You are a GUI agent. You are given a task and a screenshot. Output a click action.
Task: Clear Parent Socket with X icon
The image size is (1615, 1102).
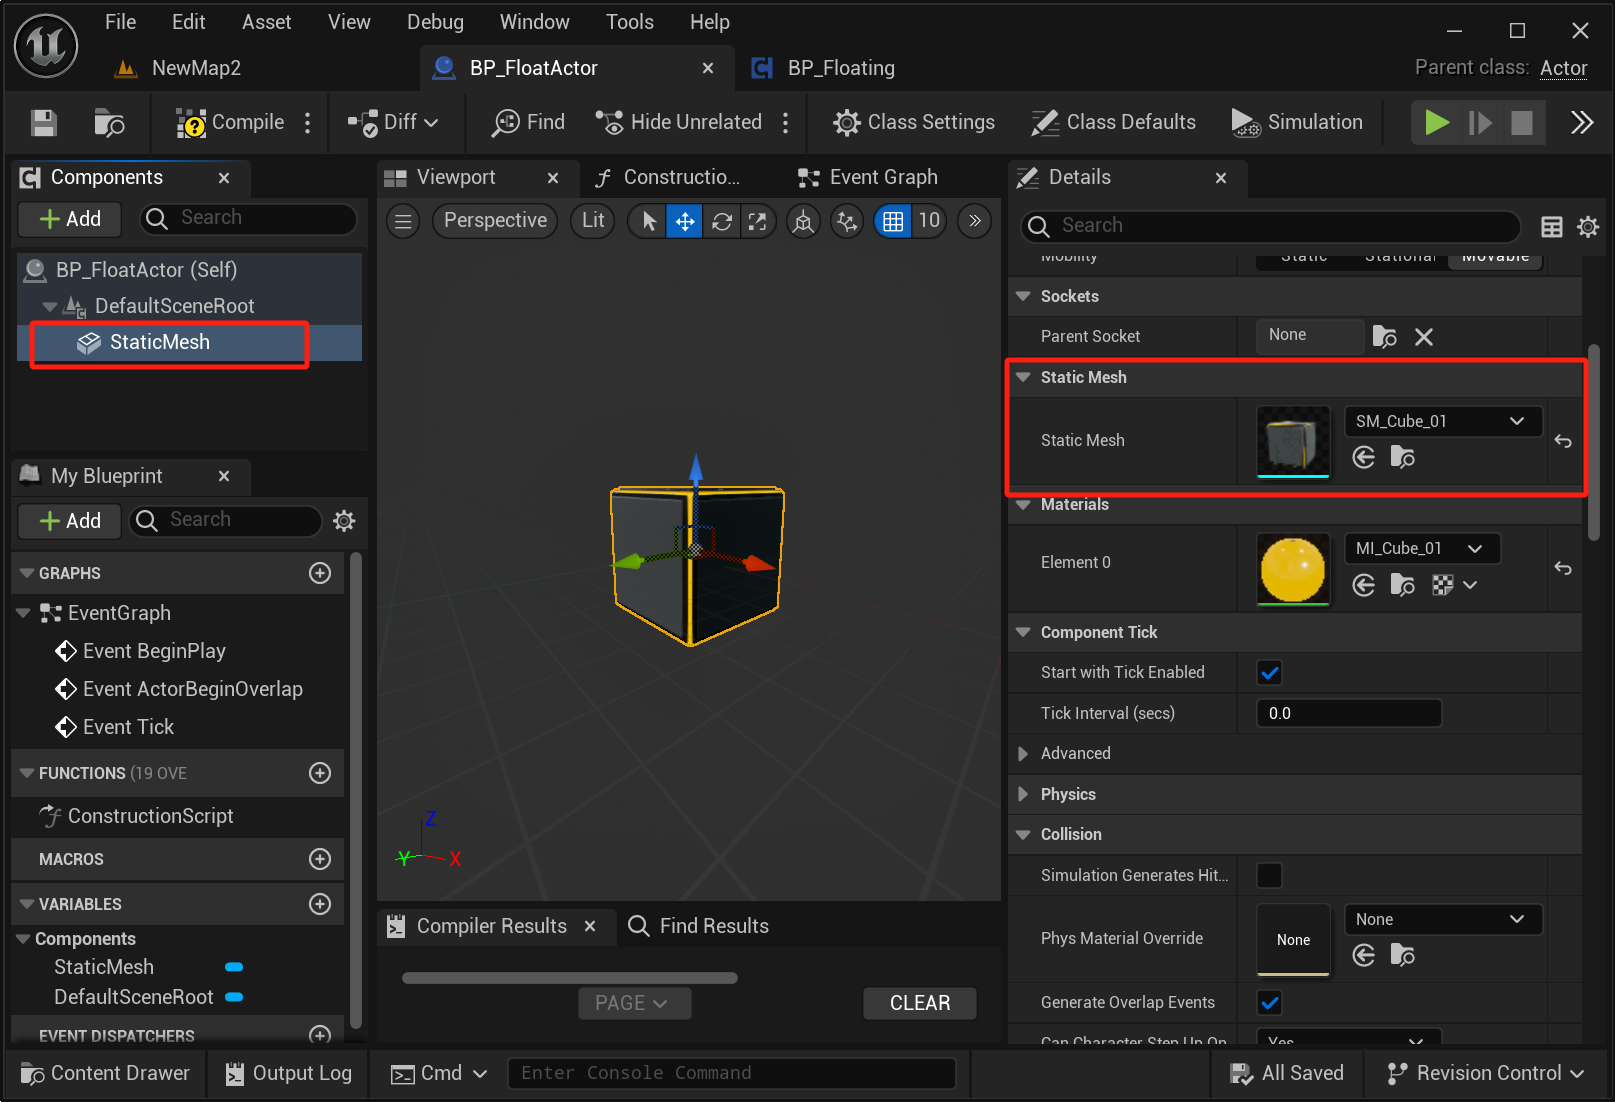pos(1424,337)
